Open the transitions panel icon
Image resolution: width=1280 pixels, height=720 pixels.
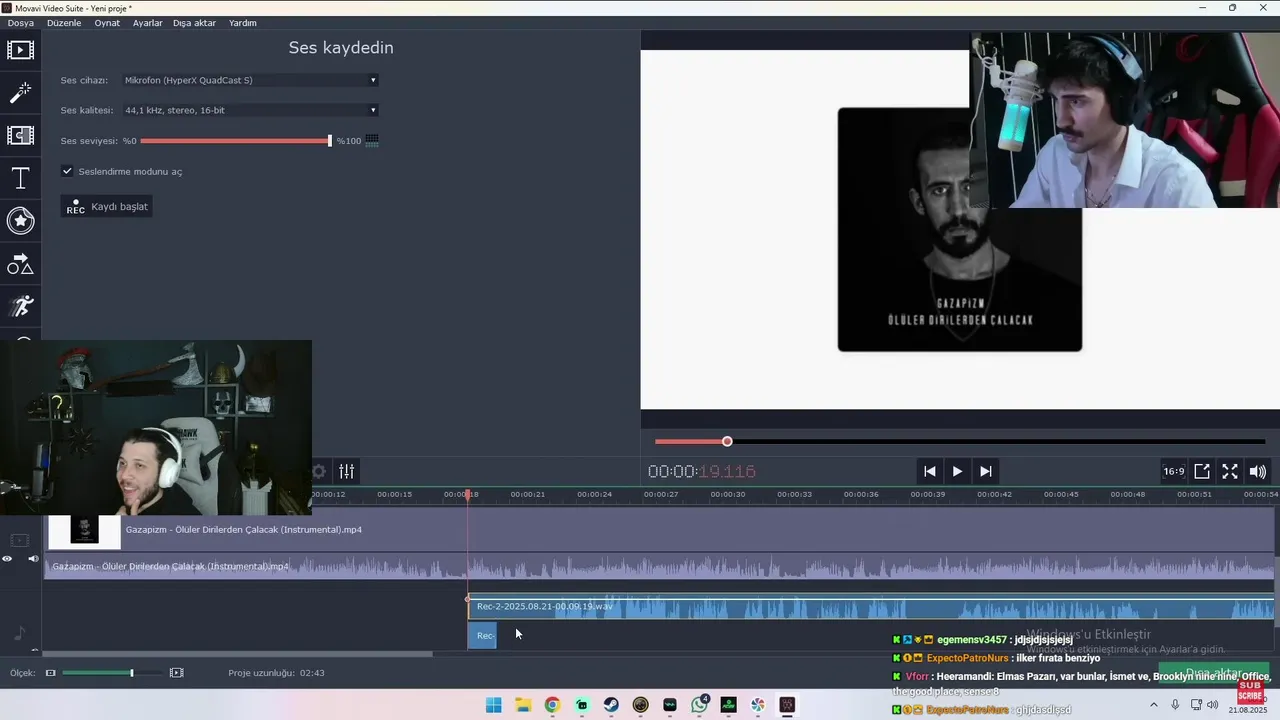click(x=20, y=135)
